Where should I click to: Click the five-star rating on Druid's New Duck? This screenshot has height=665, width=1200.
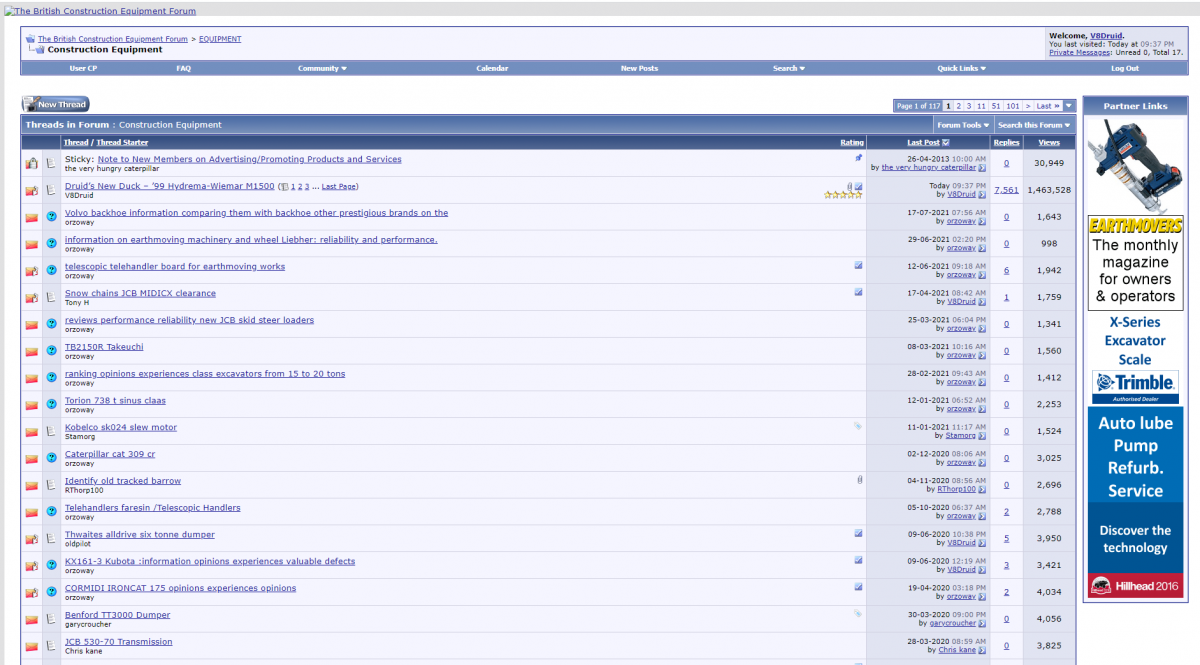(x=843, y=195)
